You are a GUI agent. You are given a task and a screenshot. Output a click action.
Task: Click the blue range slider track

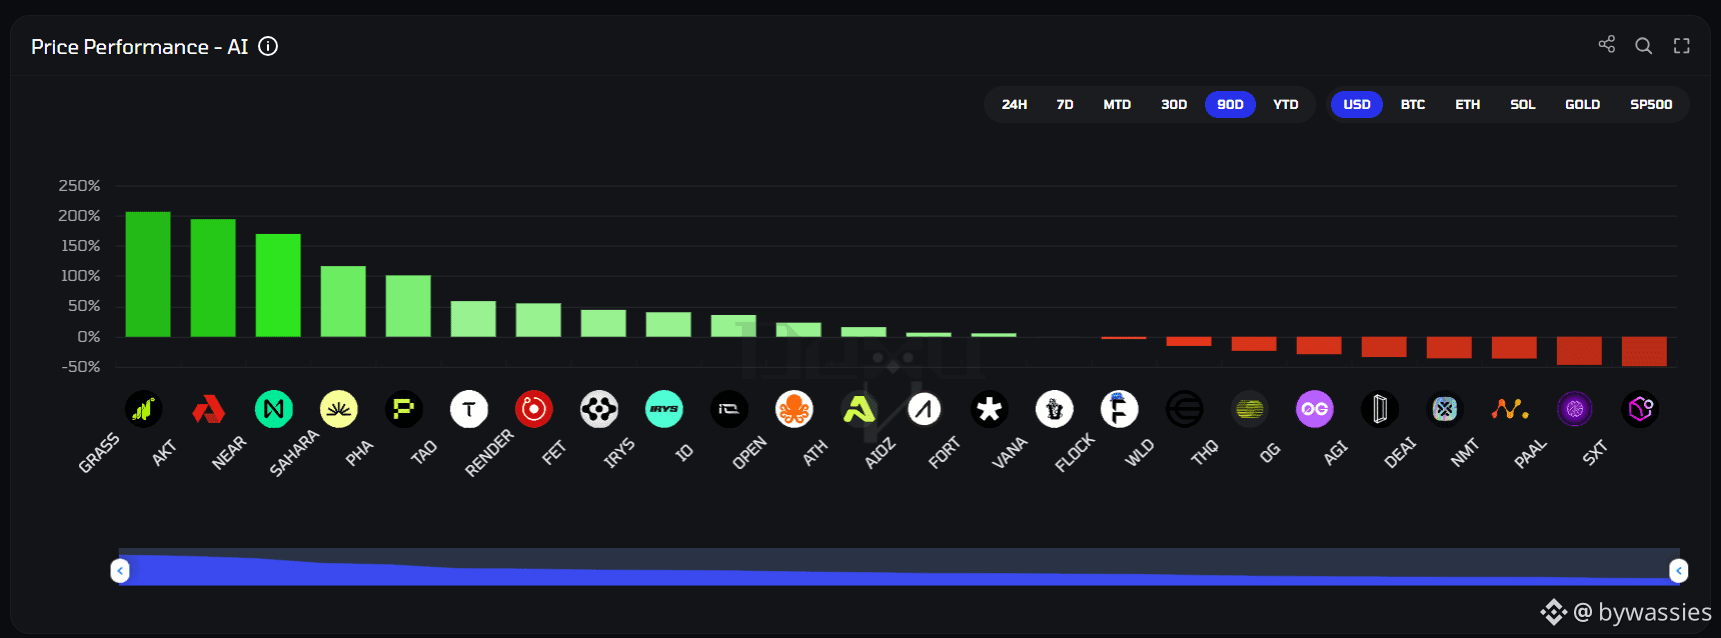[x=899, y=567]
